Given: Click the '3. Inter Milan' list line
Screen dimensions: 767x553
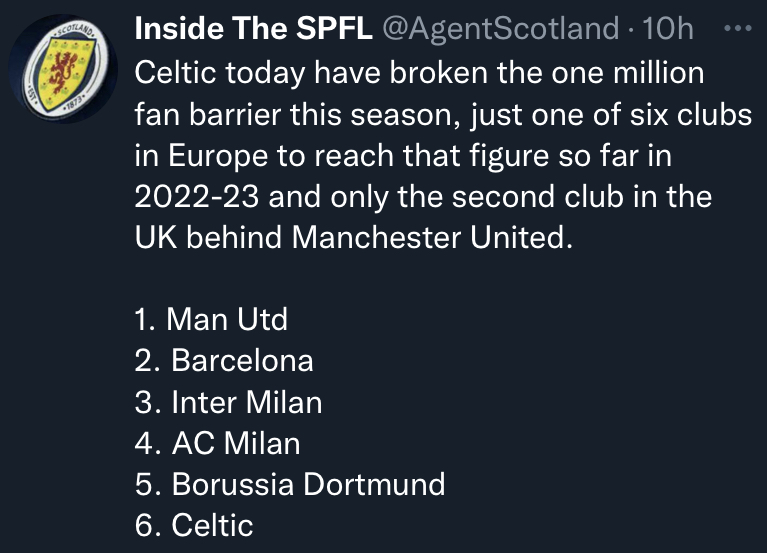Looking at the screenshot, I should pyautogui.click(x=228, y=402).
